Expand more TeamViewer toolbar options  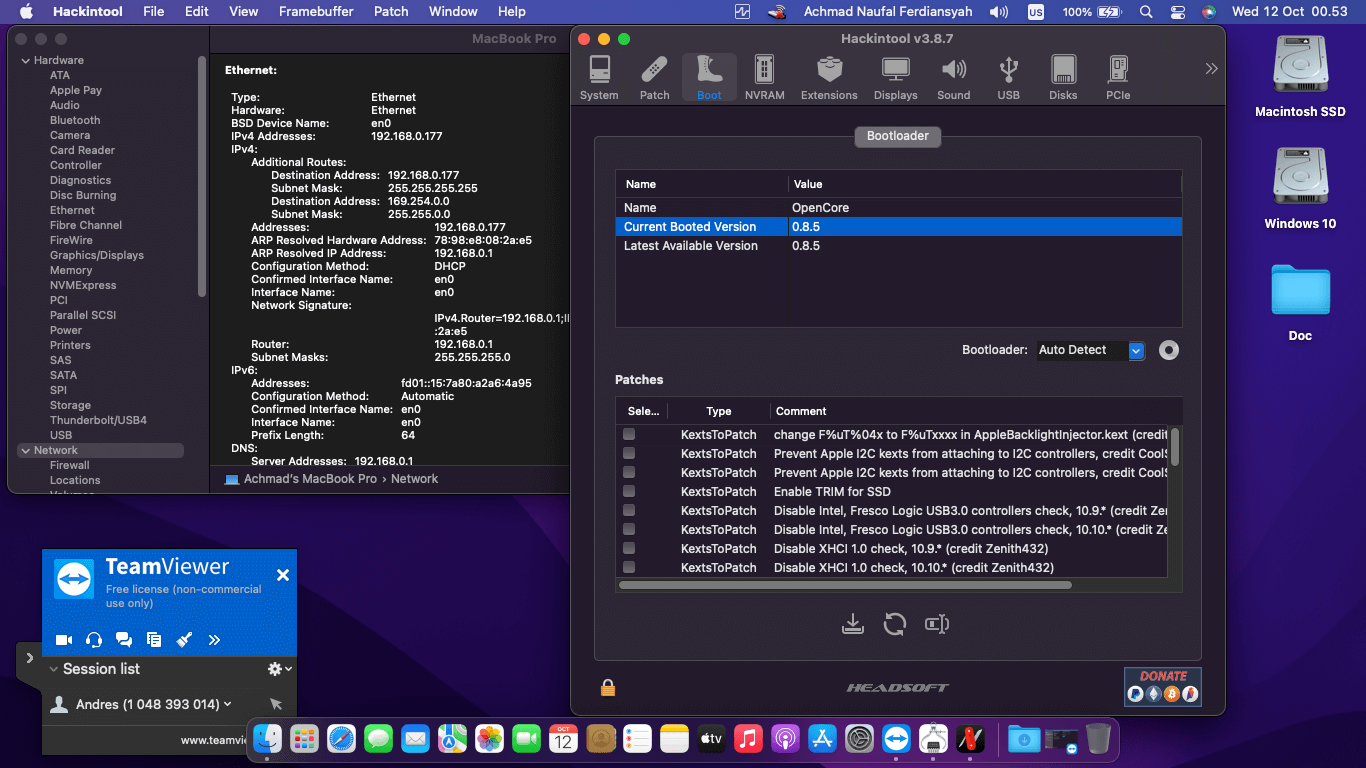click(x=214, y=640)
